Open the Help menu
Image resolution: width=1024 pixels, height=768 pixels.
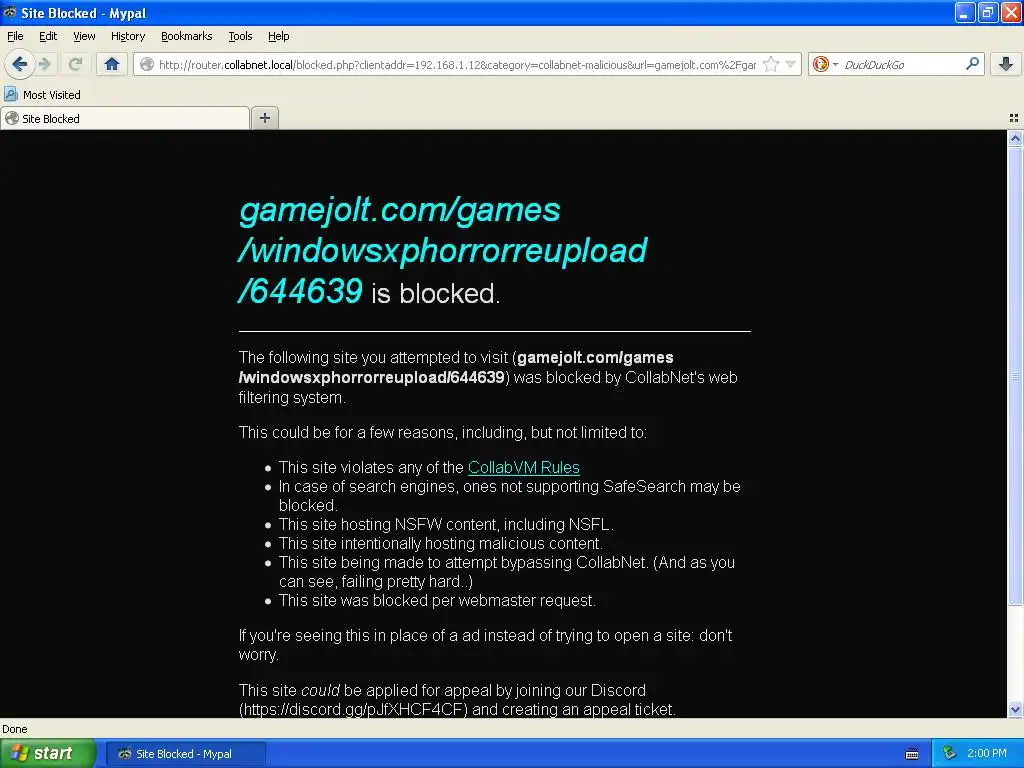tap(279, 37)
